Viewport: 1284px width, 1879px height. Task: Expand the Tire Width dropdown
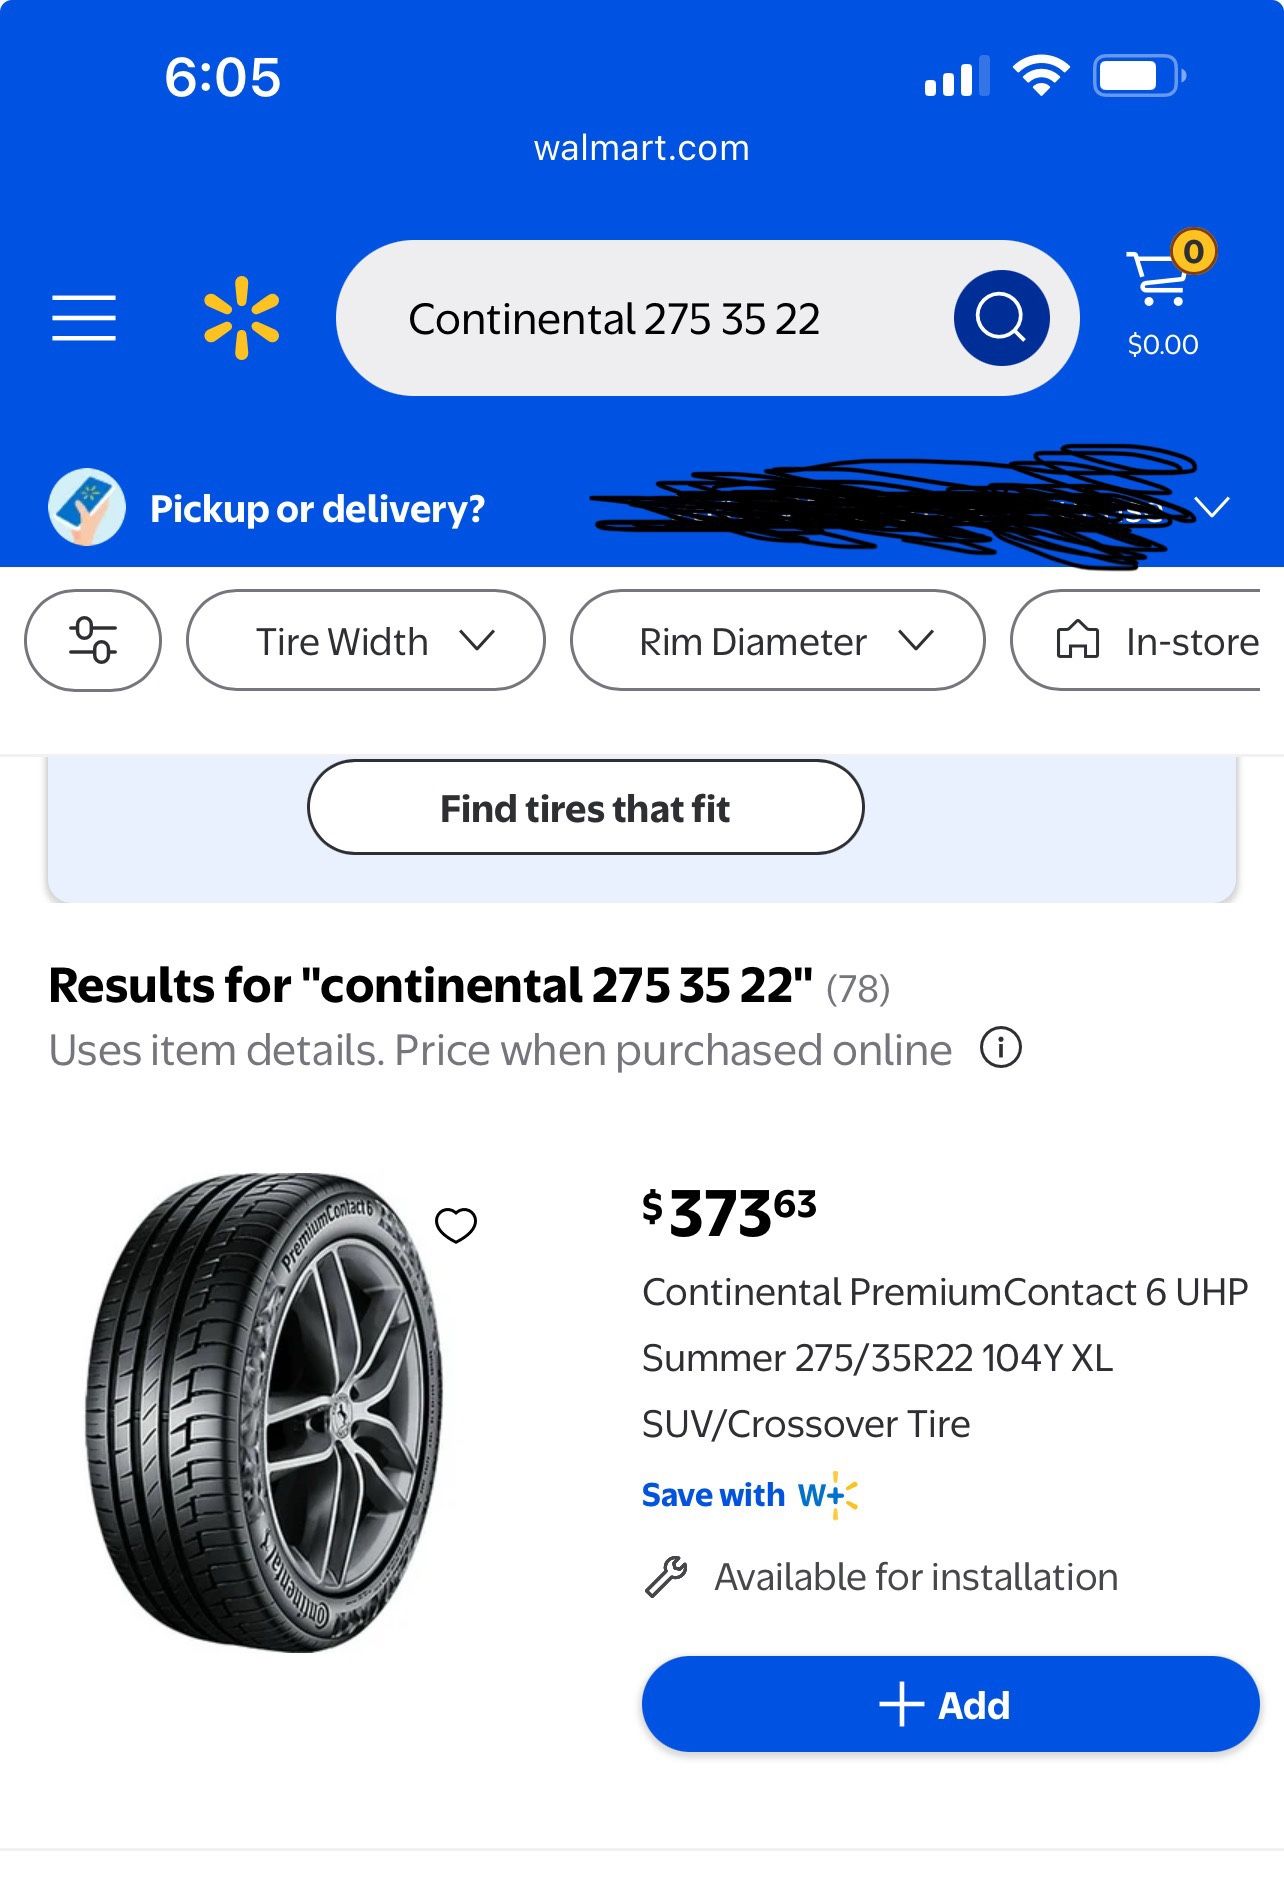(366, 641)
